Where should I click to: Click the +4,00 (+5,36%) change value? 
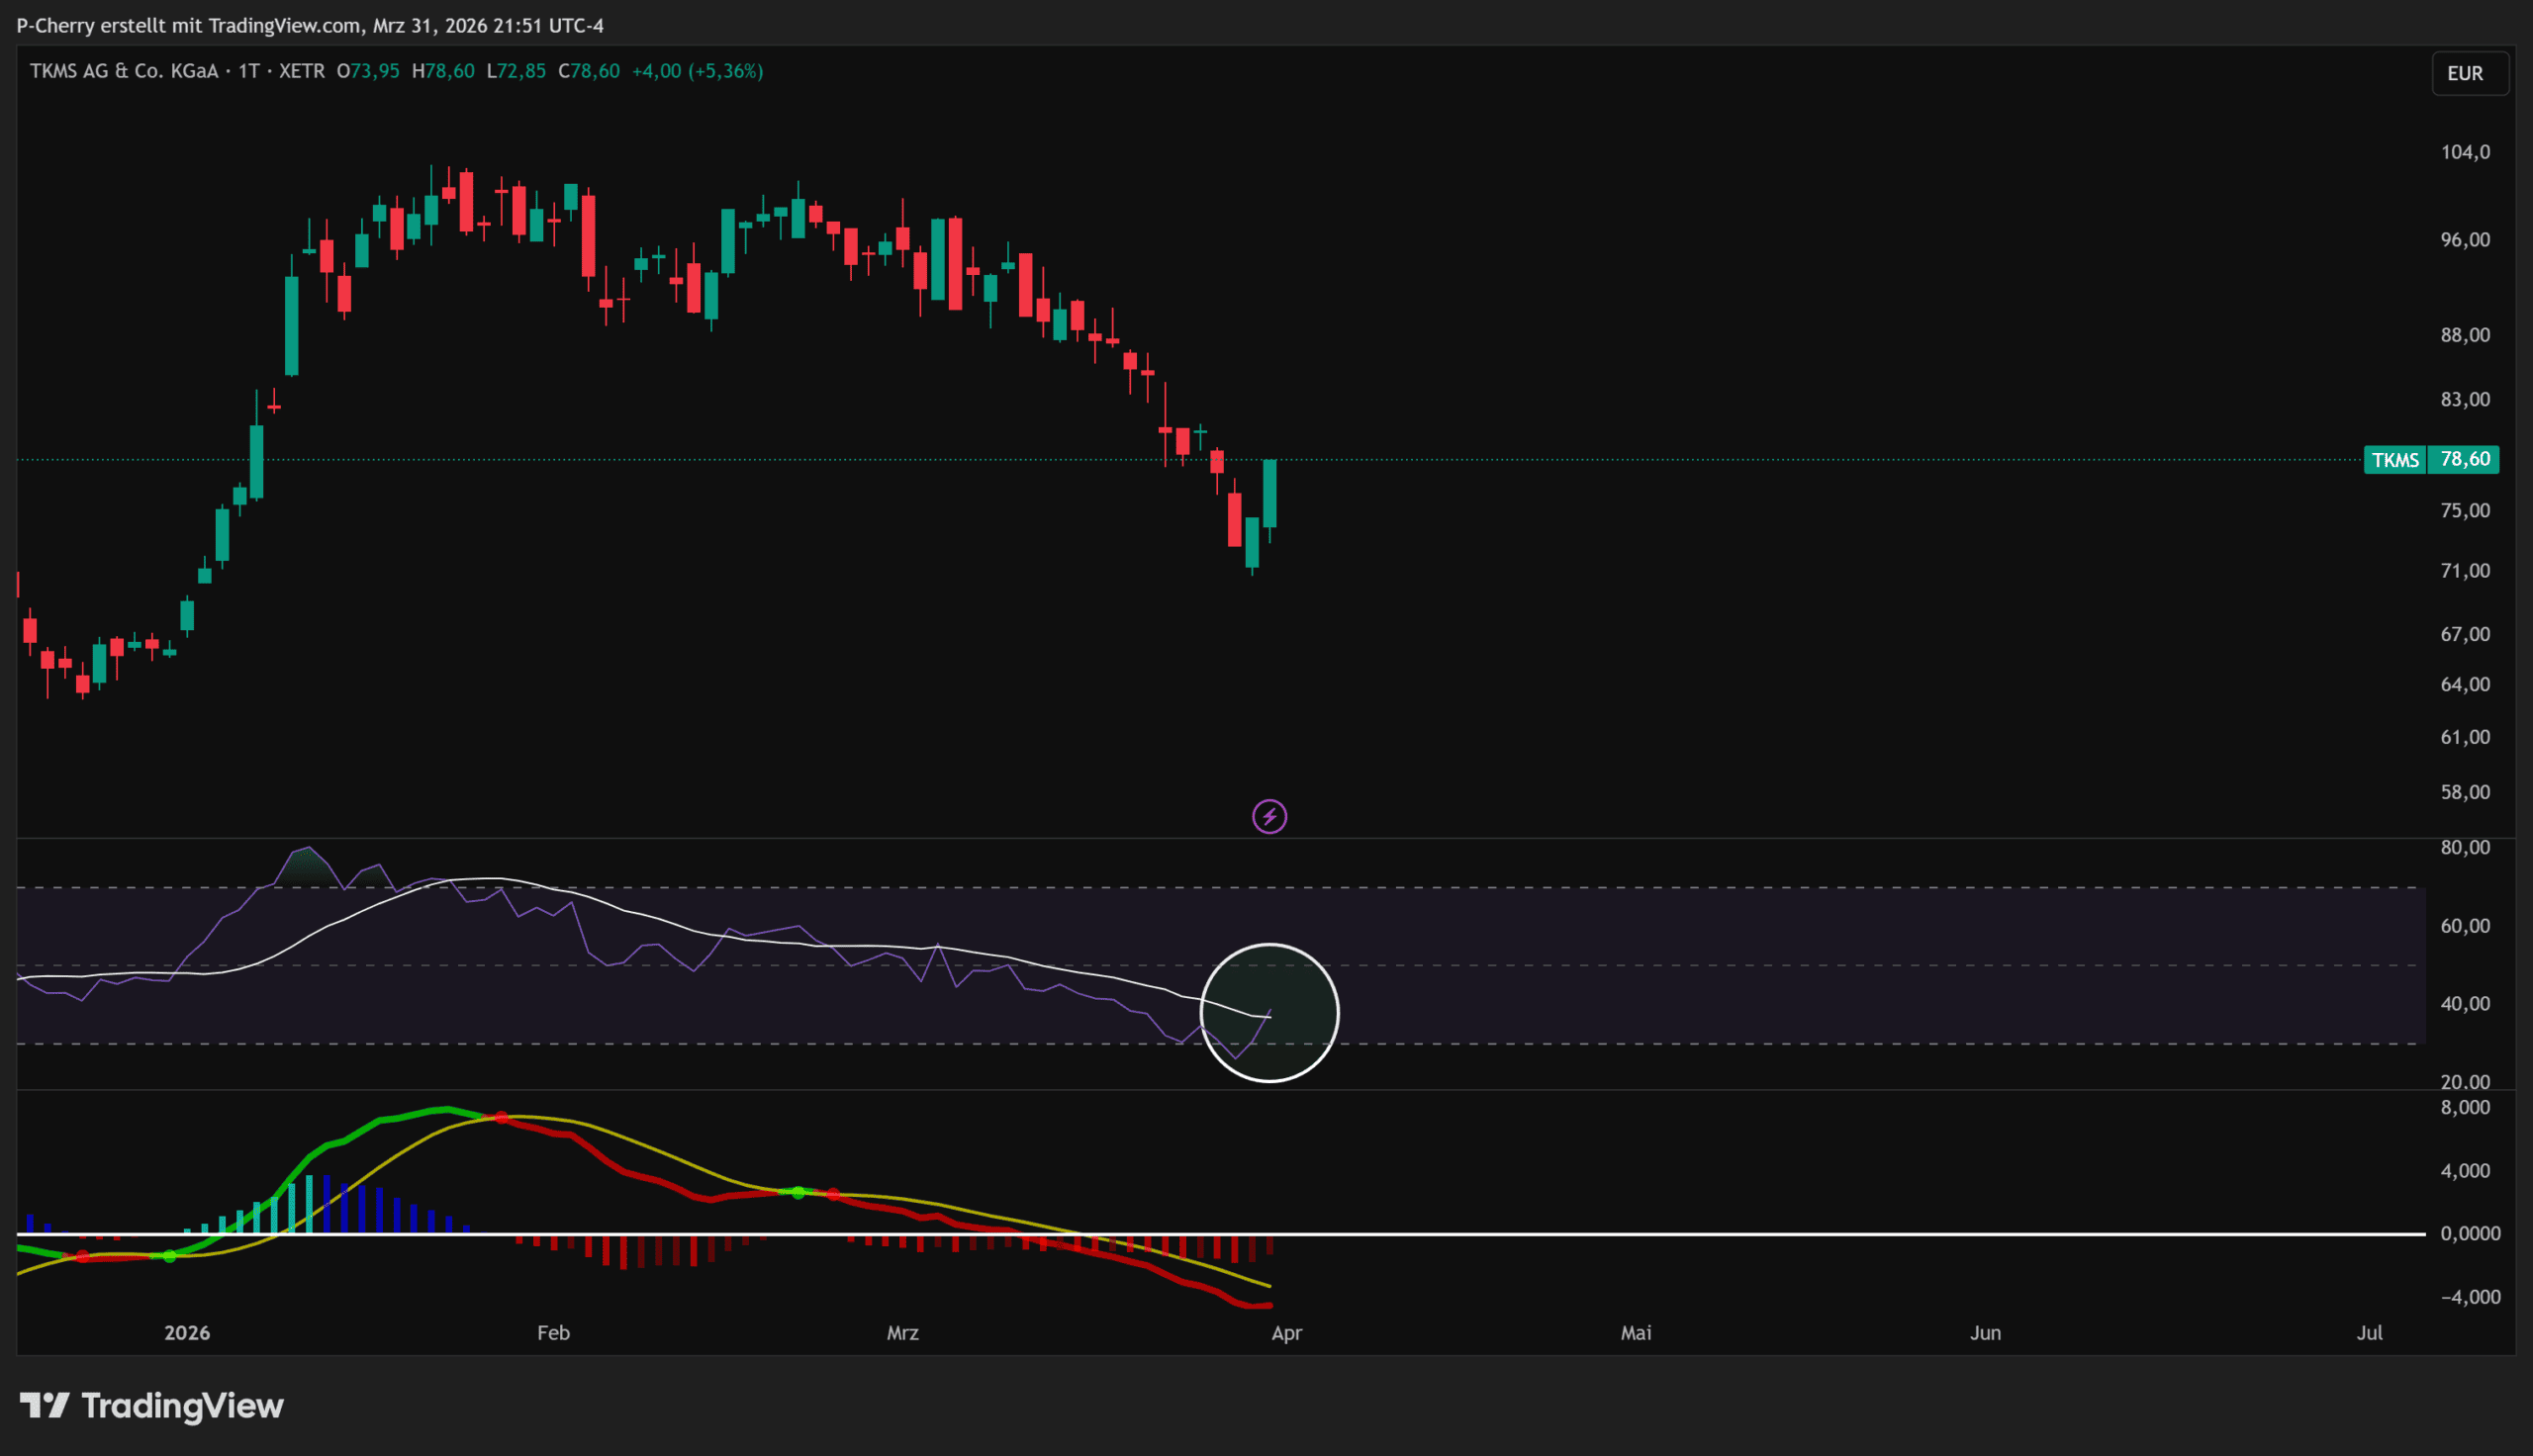tap(697, 71)
